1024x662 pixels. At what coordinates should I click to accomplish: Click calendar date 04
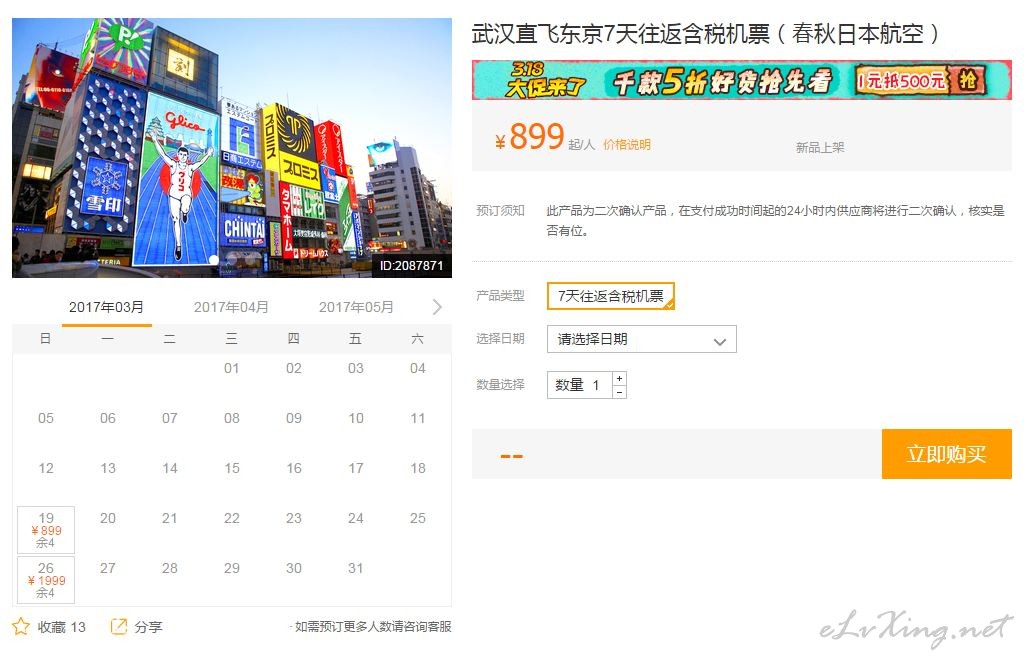pos(418,368)
